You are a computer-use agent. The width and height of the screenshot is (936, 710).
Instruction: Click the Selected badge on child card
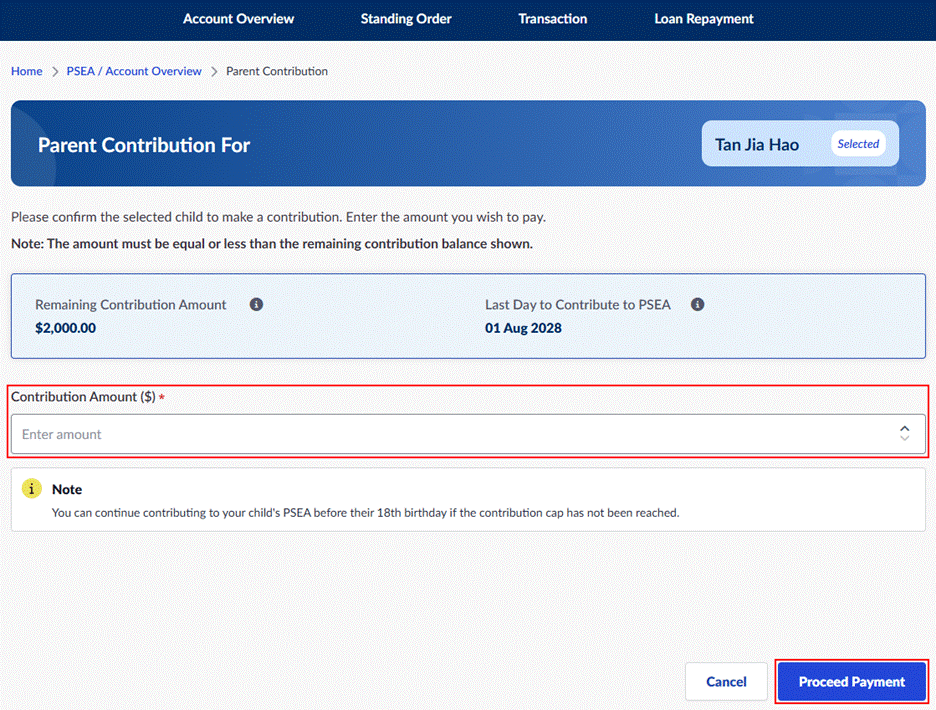pyautogui.click(x=858, y=144)
